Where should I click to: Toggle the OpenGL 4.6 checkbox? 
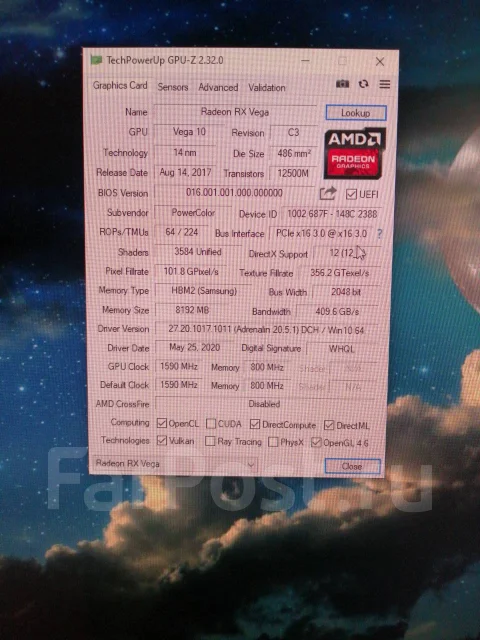click(316, 442)
